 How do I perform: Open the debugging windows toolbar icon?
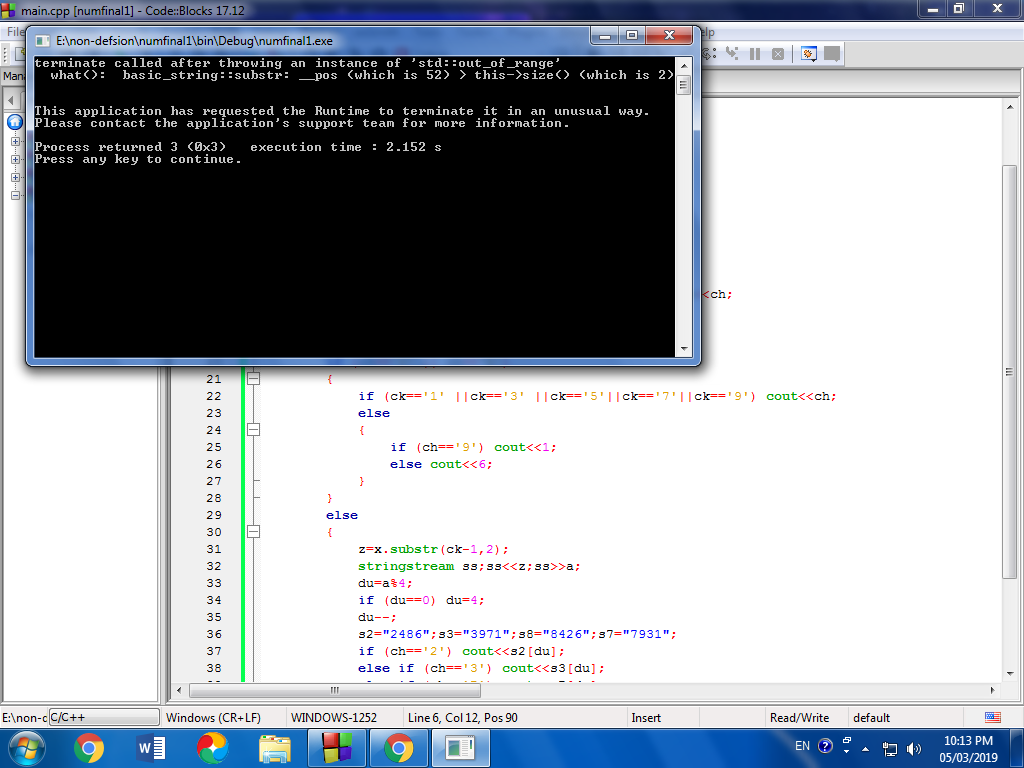[x=809, y=54]
